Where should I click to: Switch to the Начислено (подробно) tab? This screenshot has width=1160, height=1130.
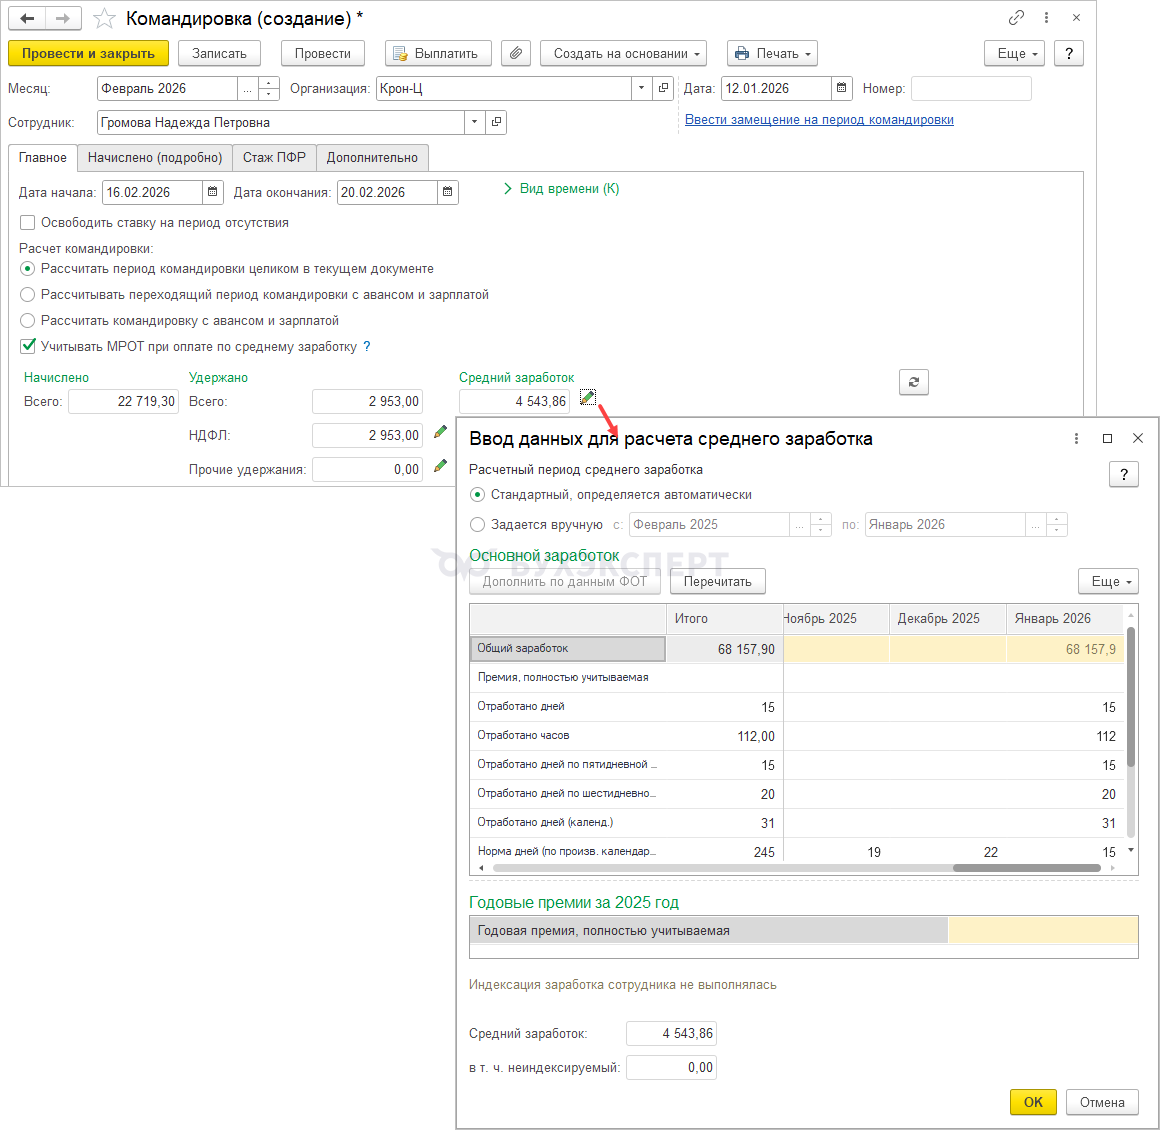155,158
